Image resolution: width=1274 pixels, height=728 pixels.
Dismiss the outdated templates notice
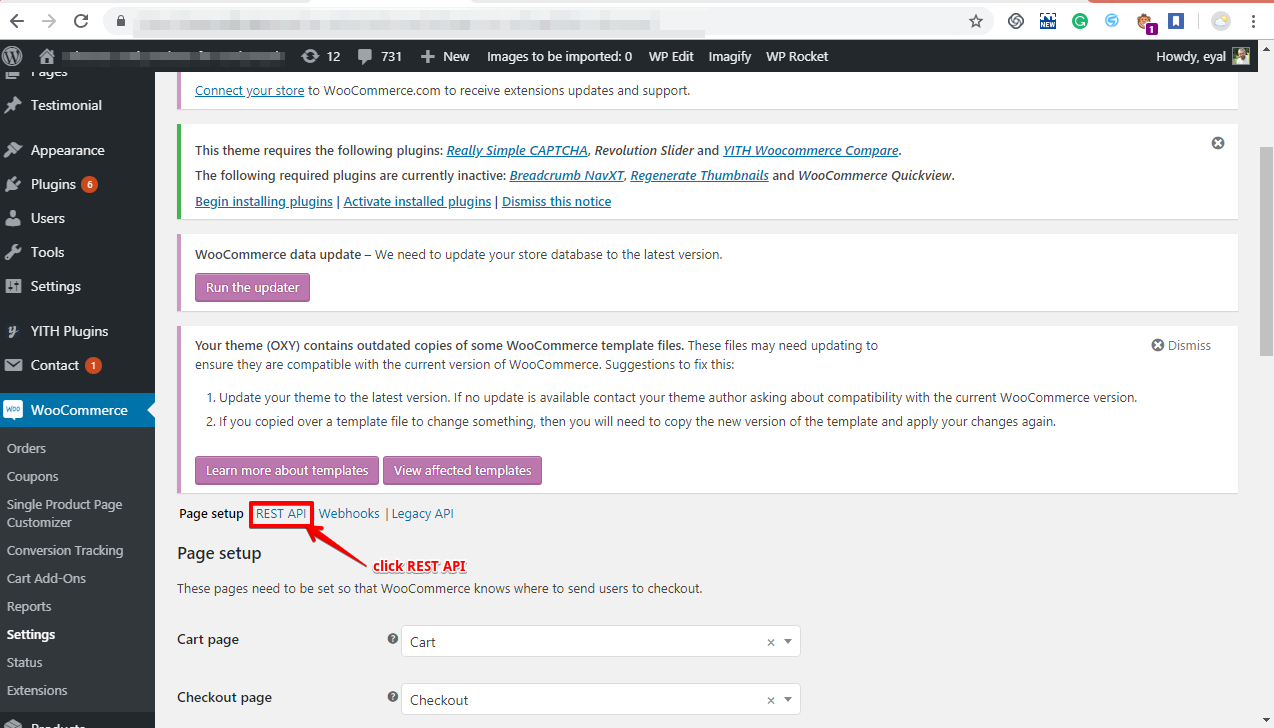[1181, 345]
